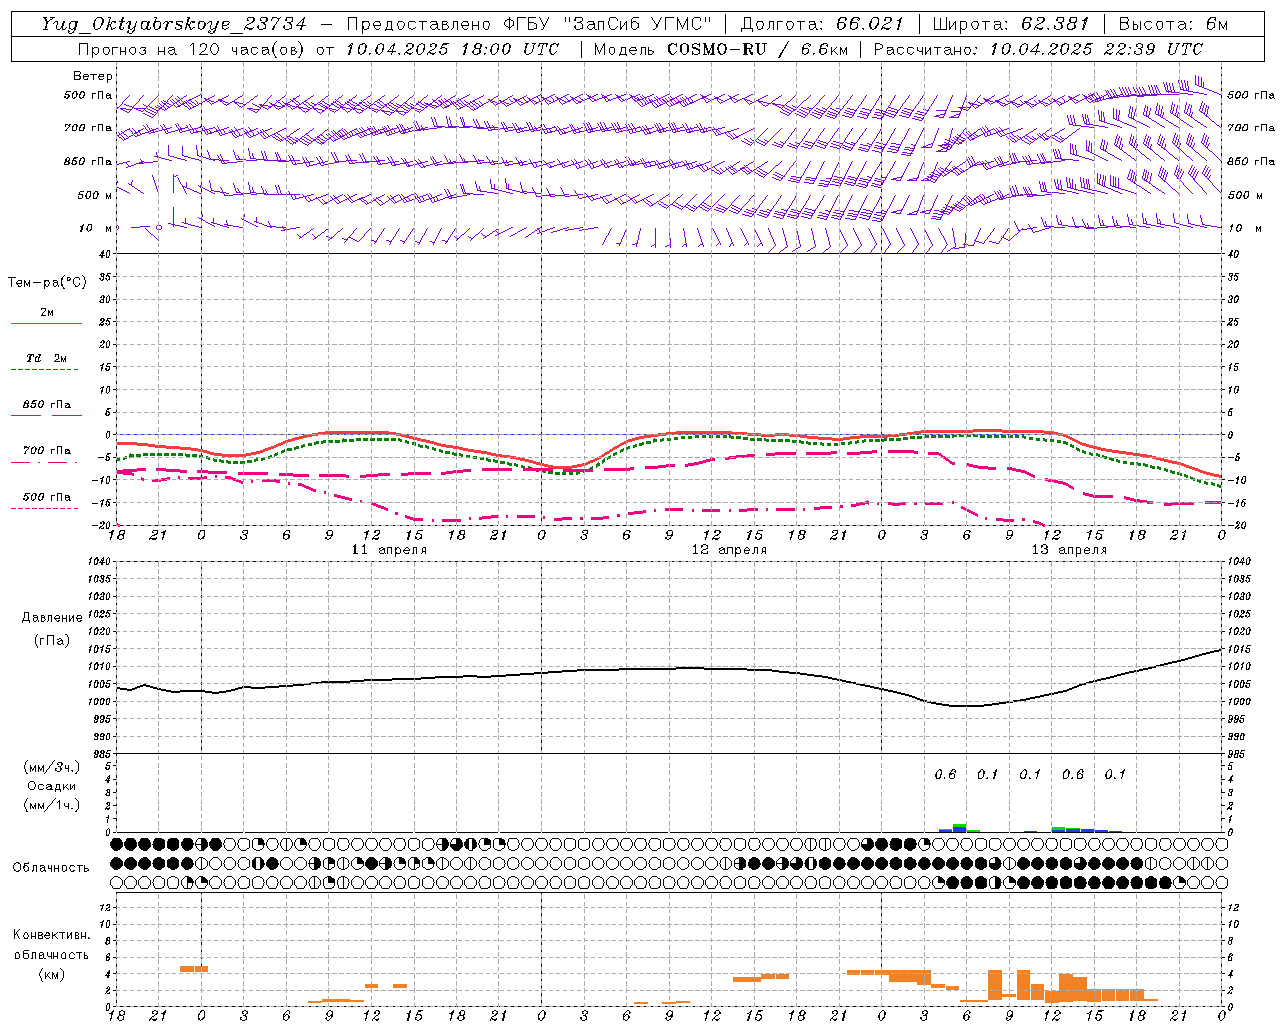Screen dimensions: 1280x1024
Task: Click the forecast span Прогноз на 120 часа(ов)
Action: [x=193, y=49]
